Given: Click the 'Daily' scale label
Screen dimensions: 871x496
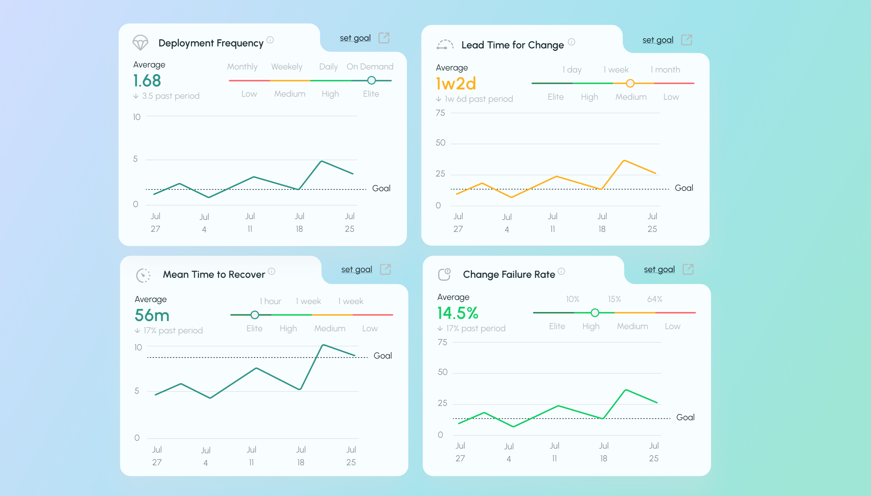Looking at the screenshot, I should [x=328, y=67].
